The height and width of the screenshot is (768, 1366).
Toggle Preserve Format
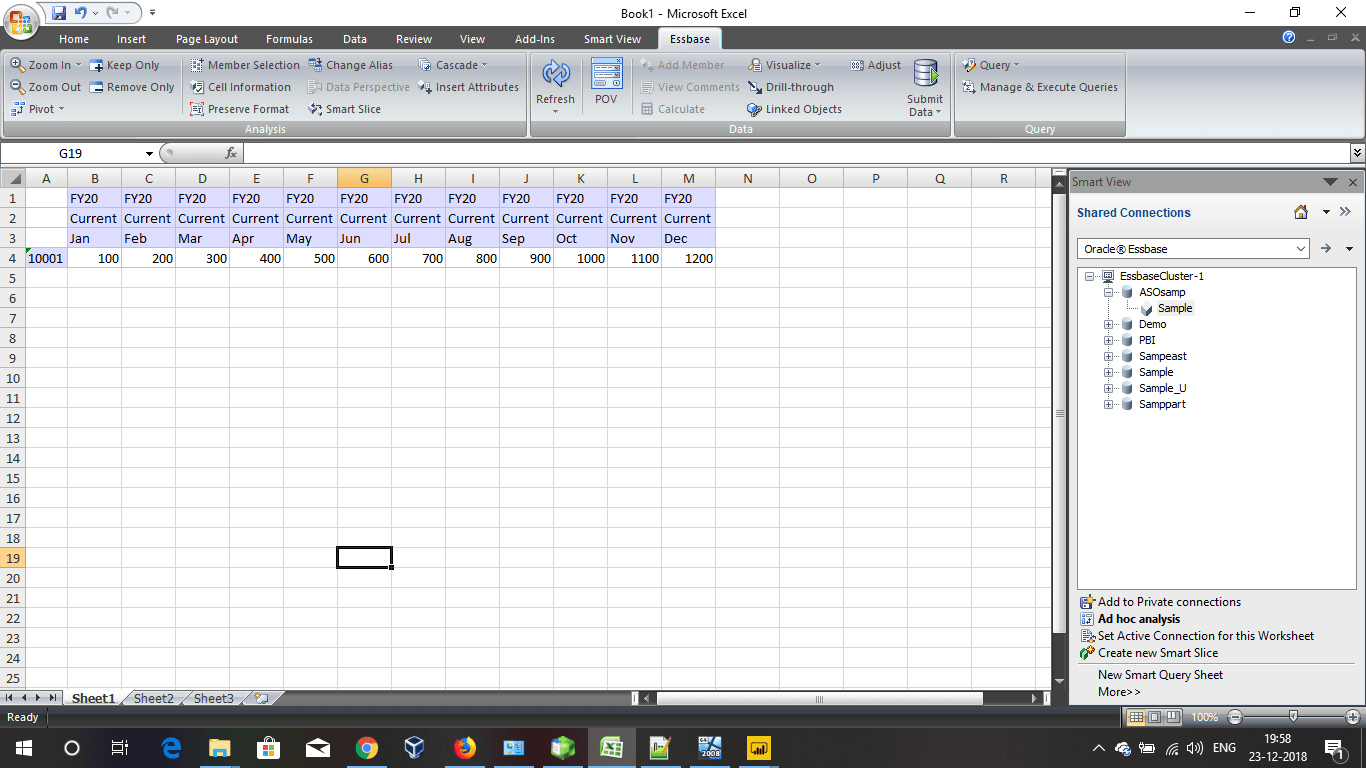pyautogui.click(x=240, y=109)
